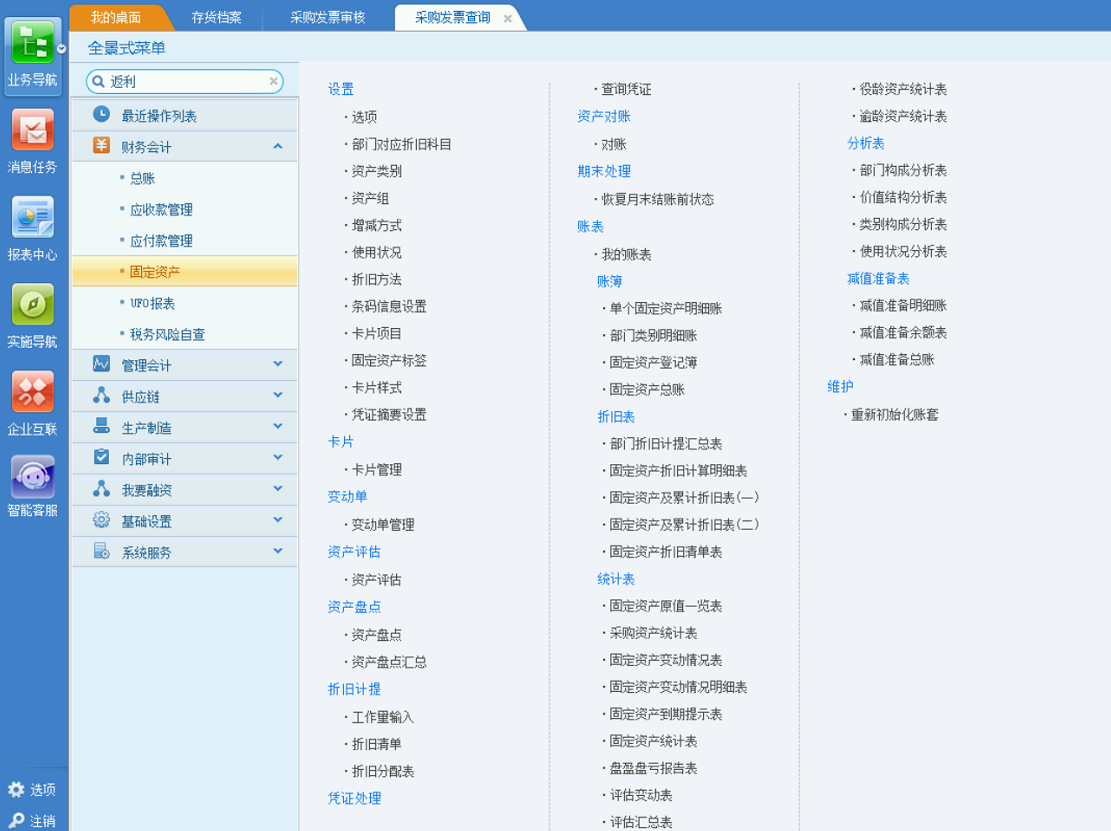Click the 系统服务 server icon
This screenshot has width=1111, height=831.
point(101,550)
